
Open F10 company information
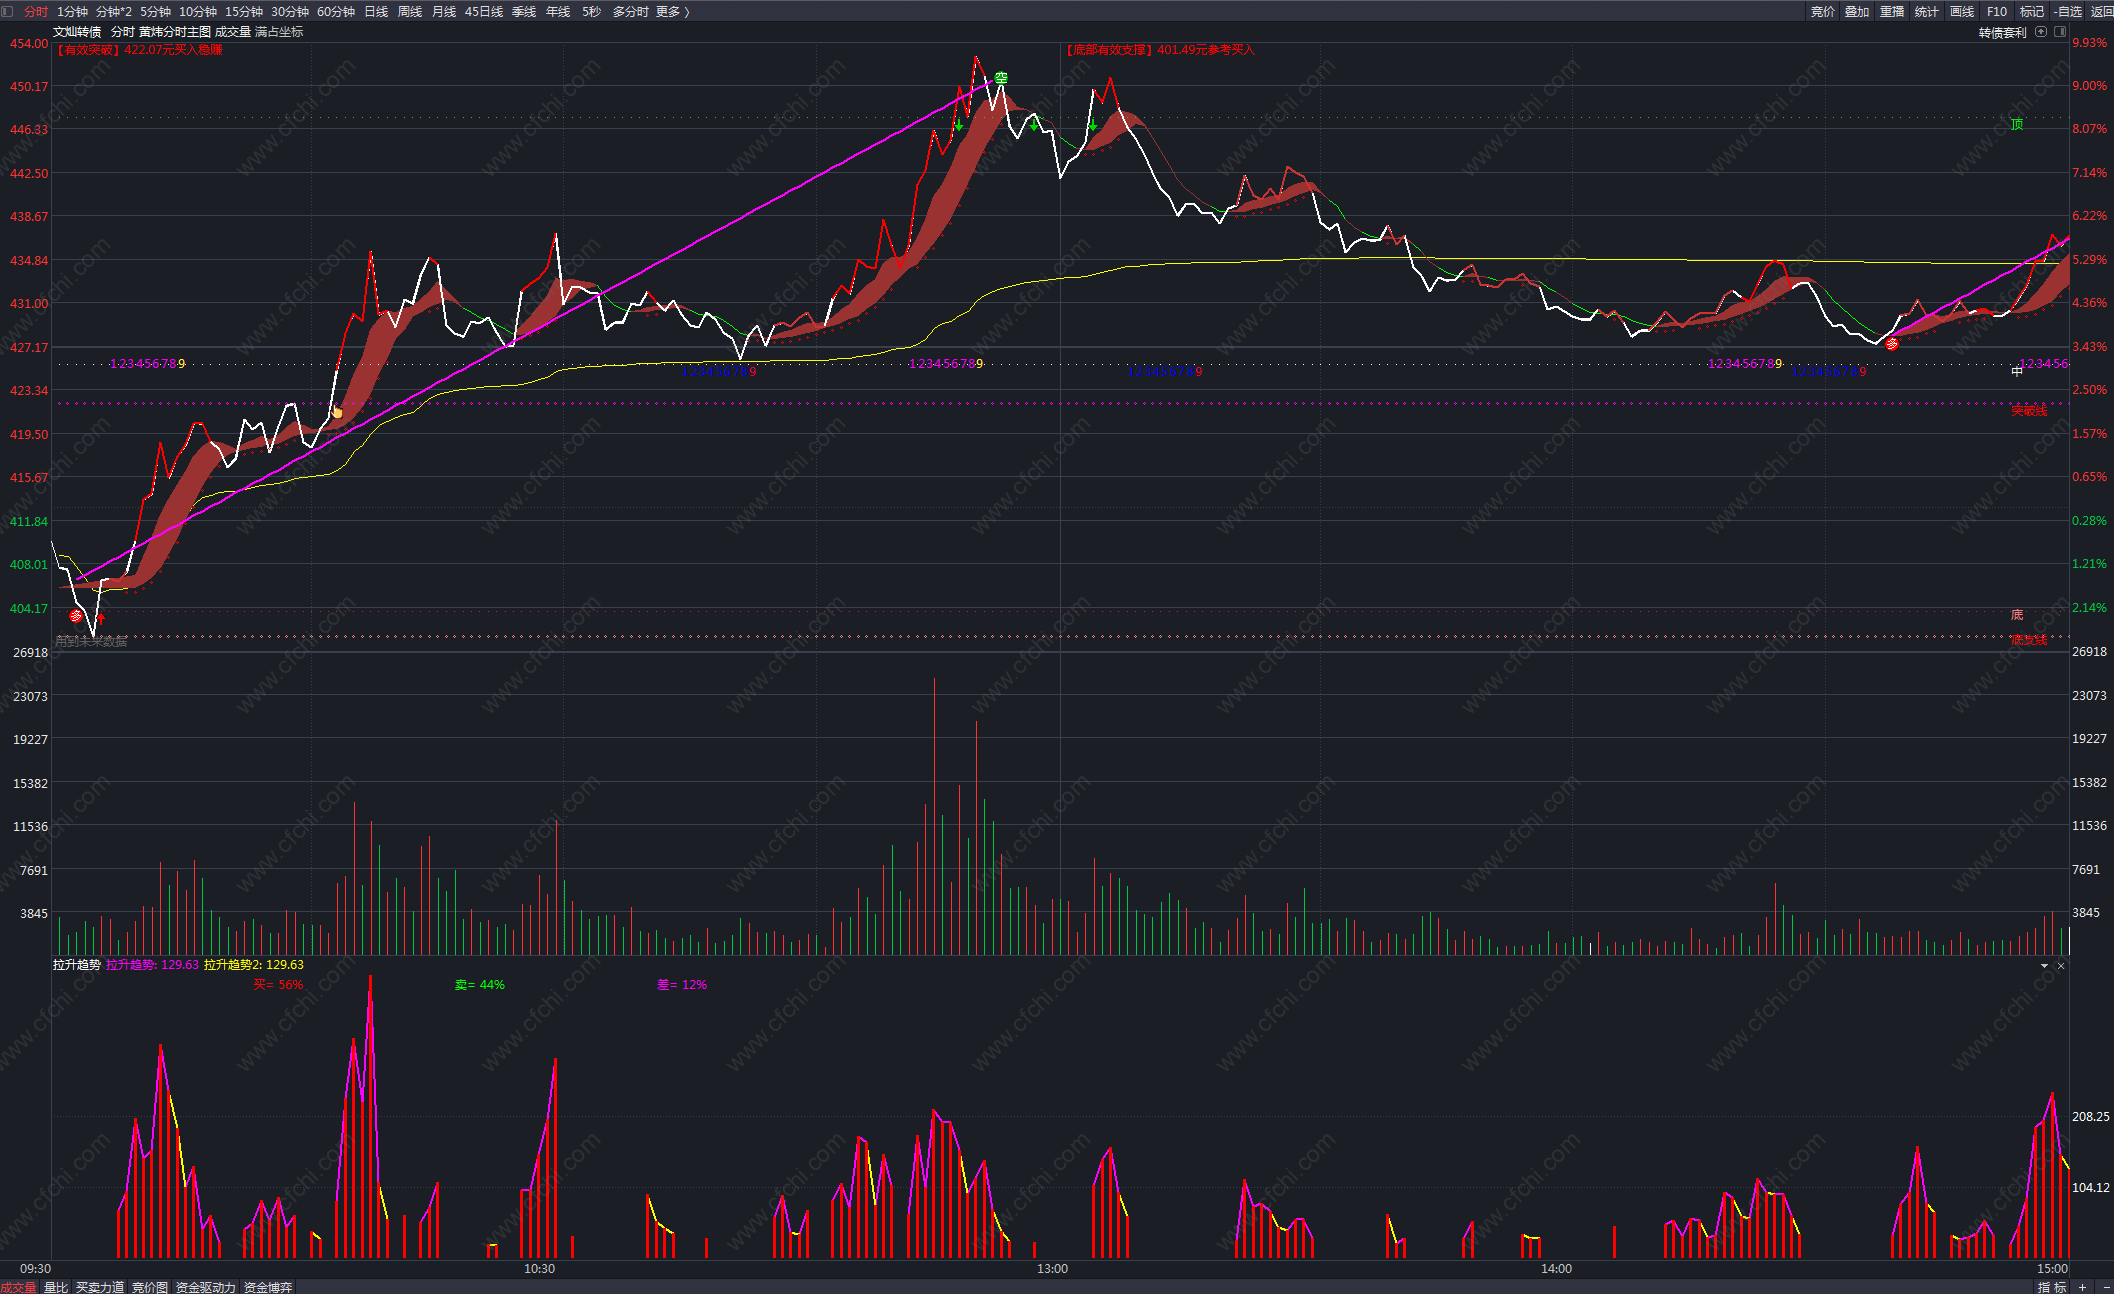click(1996, 12)
